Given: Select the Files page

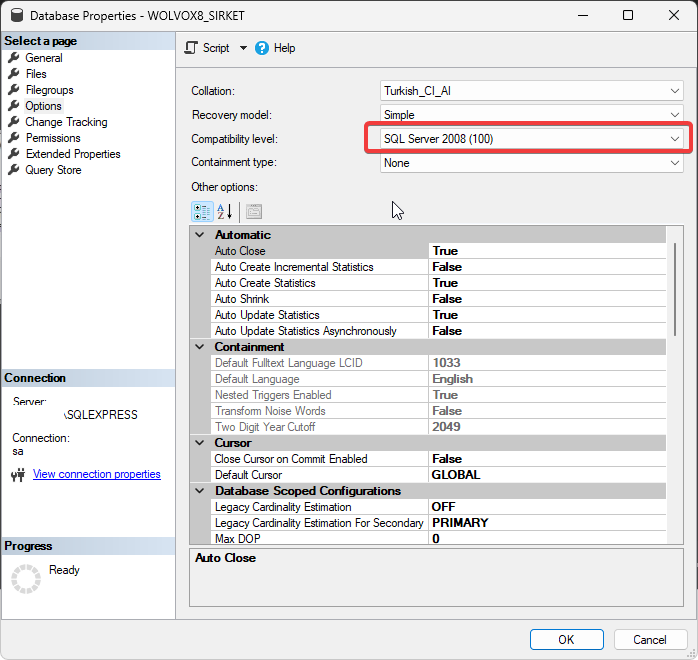Looking at the screenshot, I should (x=36, y=74).
